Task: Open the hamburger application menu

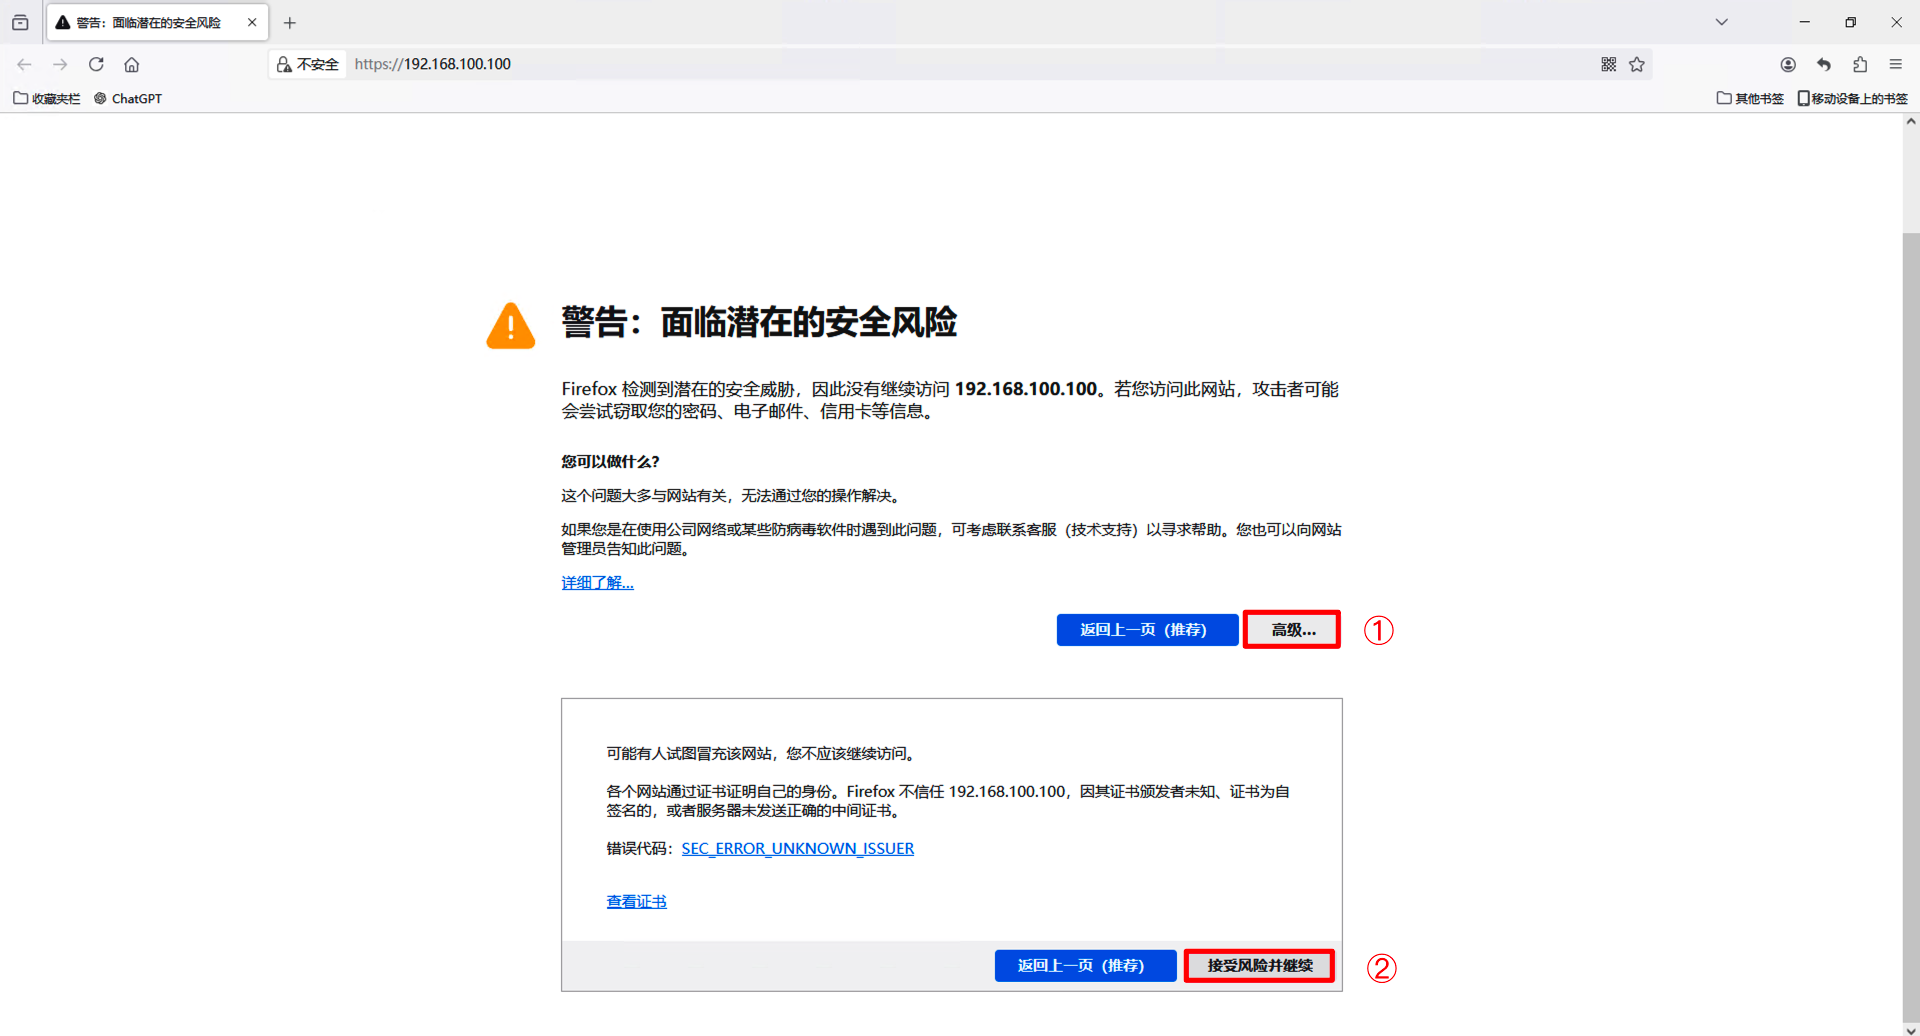Action: (x=1896, y=64)
